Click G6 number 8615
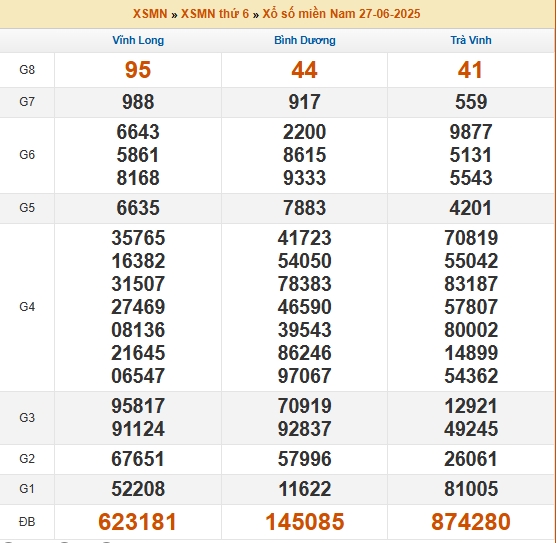The width and height of the screenshot is (558, 543). point(304,155)
